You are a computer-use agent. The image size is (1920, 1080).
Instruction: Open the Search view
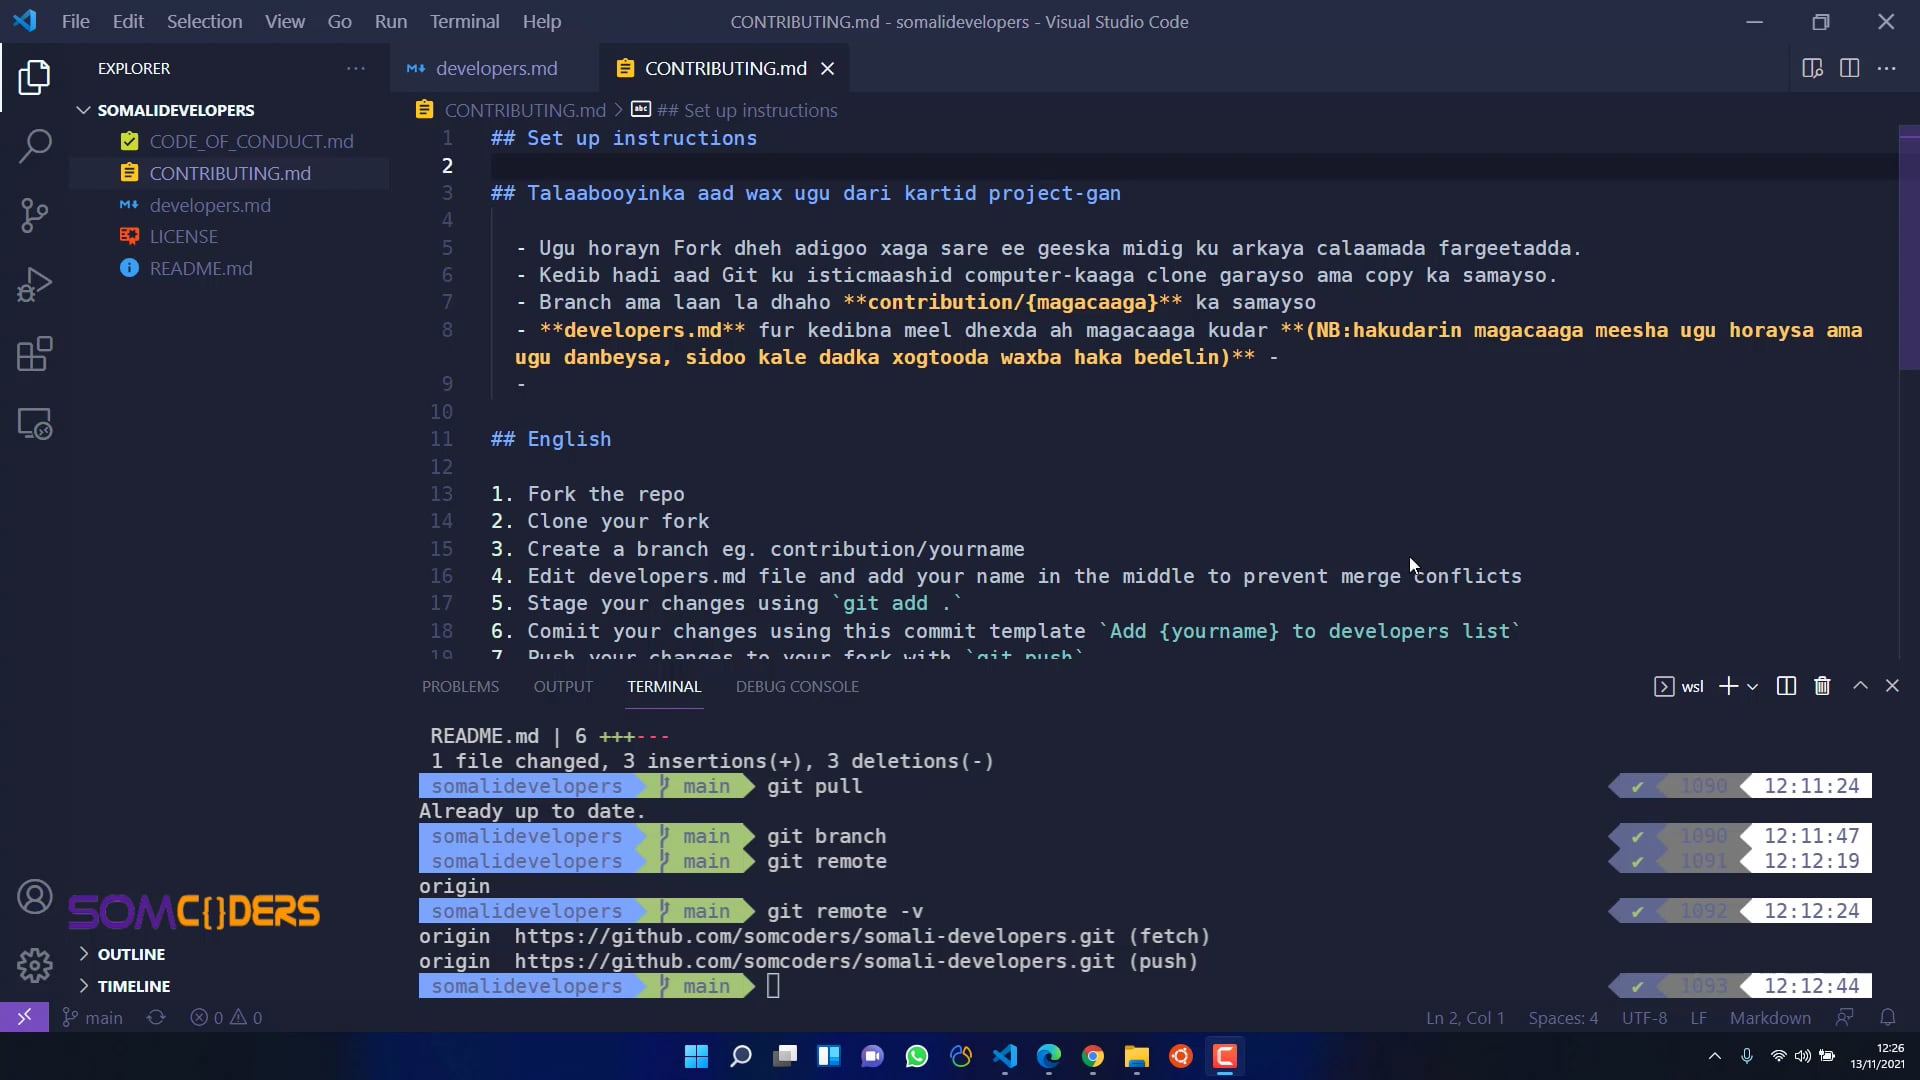tap(35, 146)
